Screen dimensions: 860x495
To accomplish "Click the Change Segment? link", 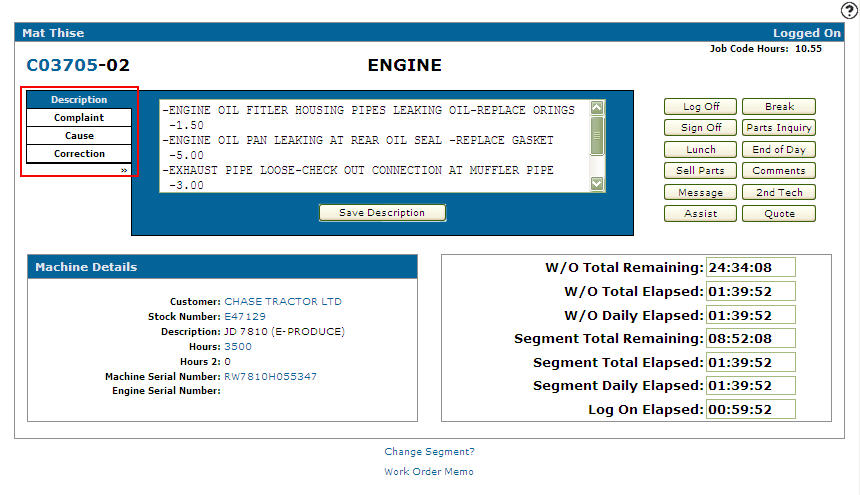I will [429, 452].
